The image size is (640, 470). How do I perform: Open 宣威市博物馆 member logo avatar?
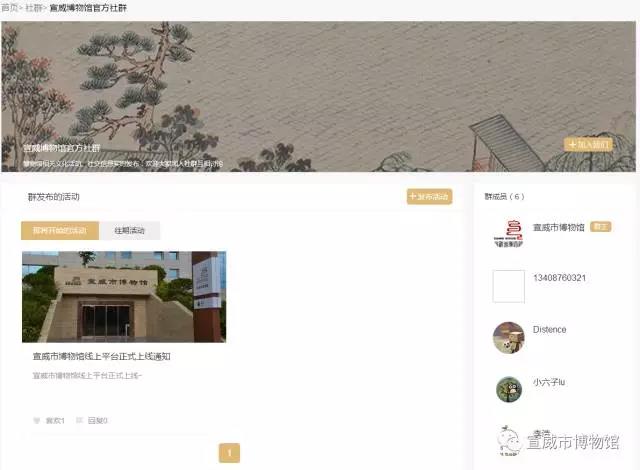(509, 233)
